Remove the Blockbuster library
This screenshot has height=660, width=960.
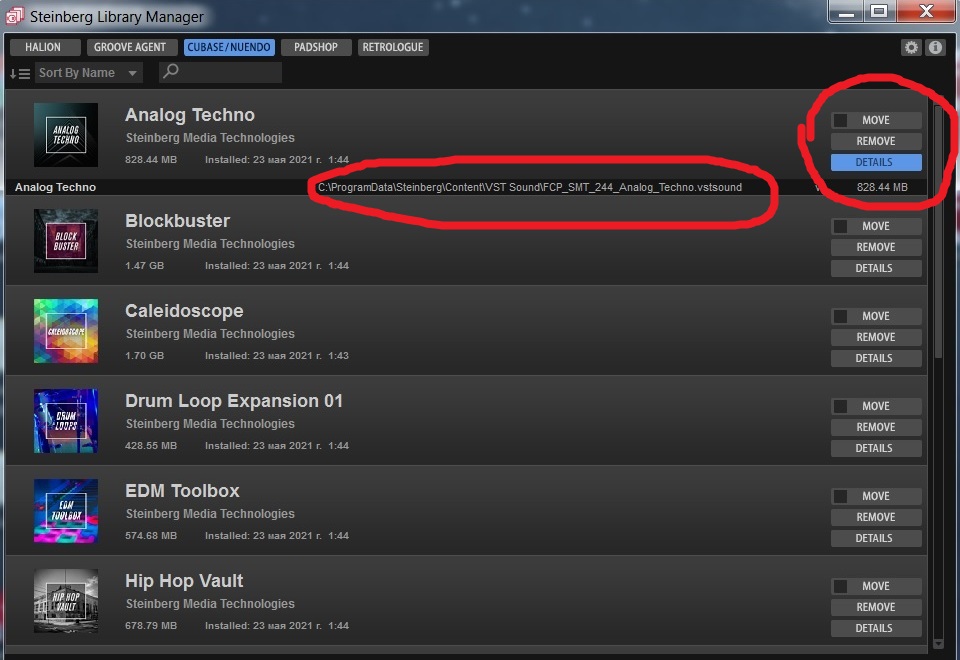pyautogui.click(x=876, y=247)
